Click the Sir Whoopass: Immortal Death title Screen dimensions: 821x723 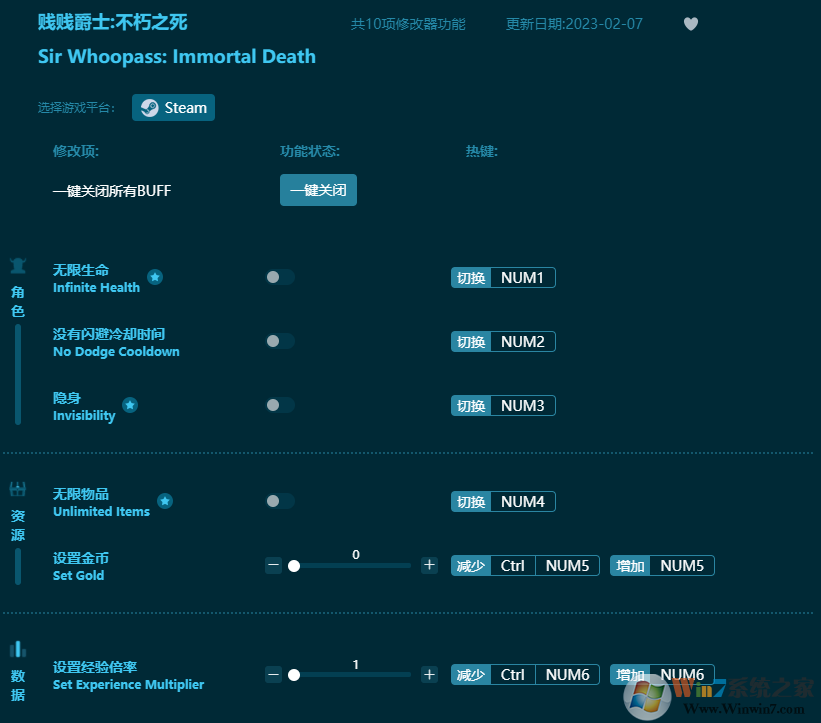177,57
